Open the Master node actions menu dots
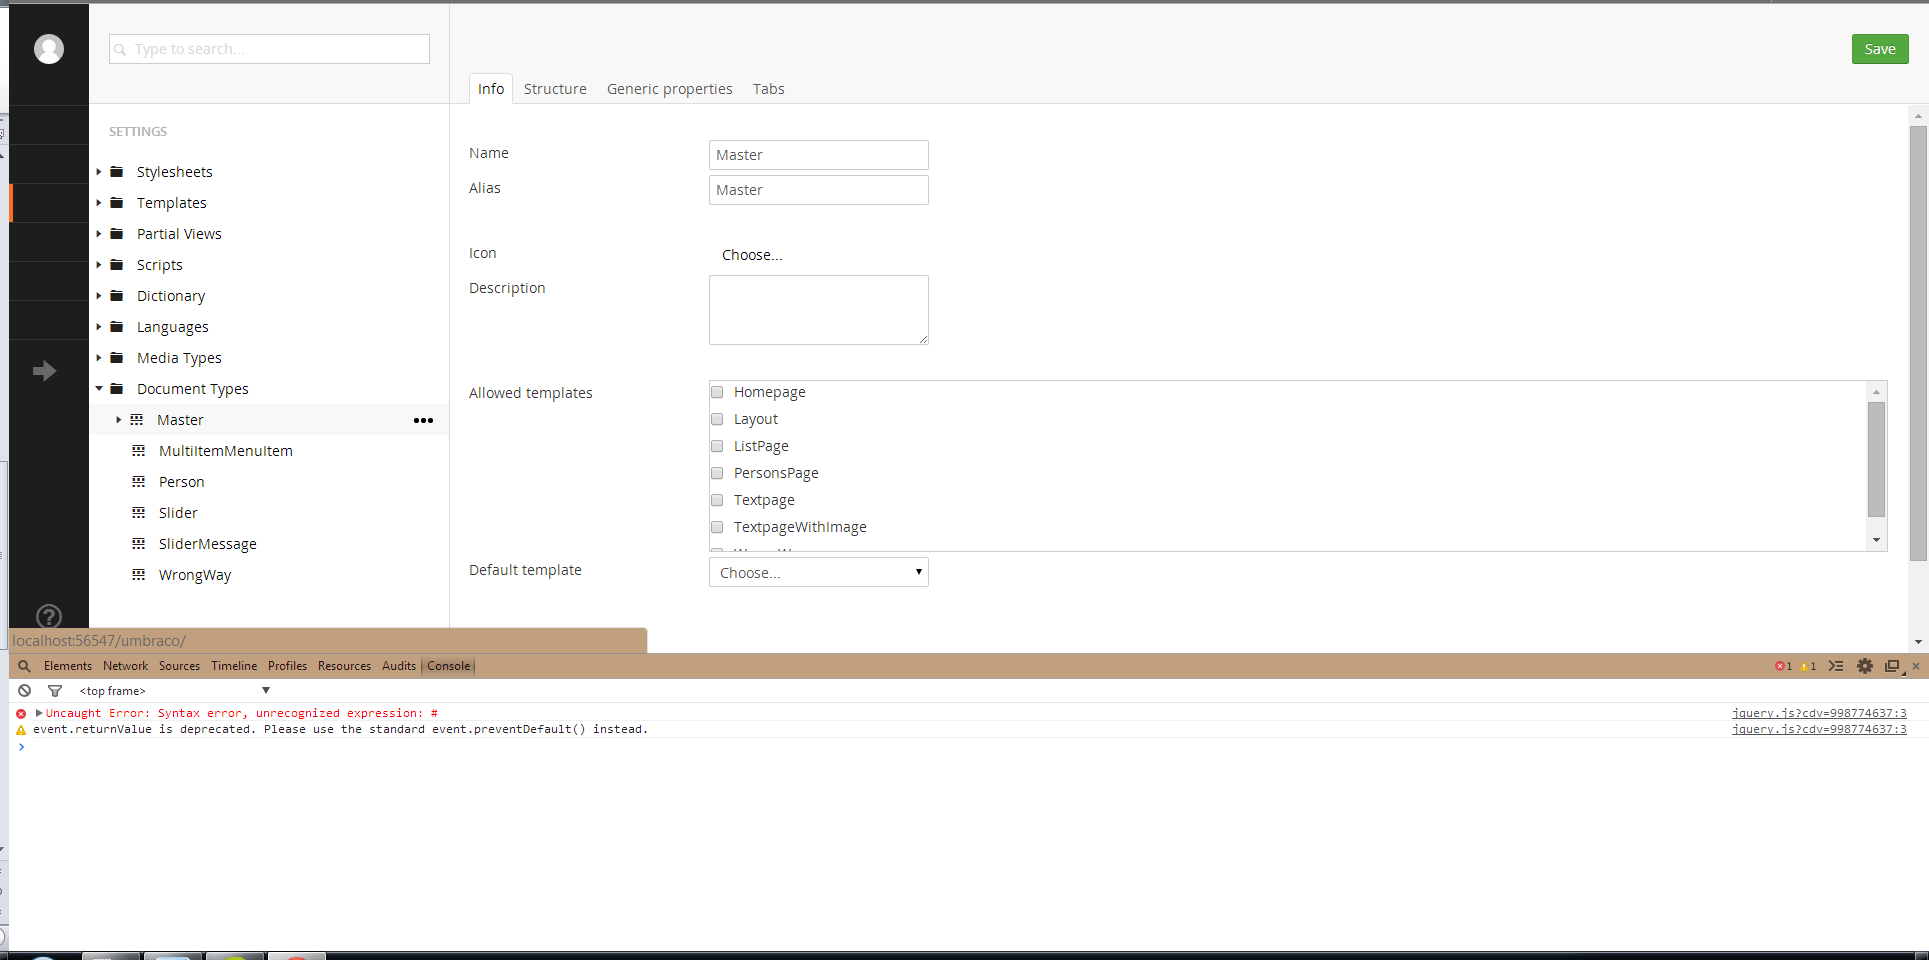This screenshot has height=960, width=1929. pos(423,420)
